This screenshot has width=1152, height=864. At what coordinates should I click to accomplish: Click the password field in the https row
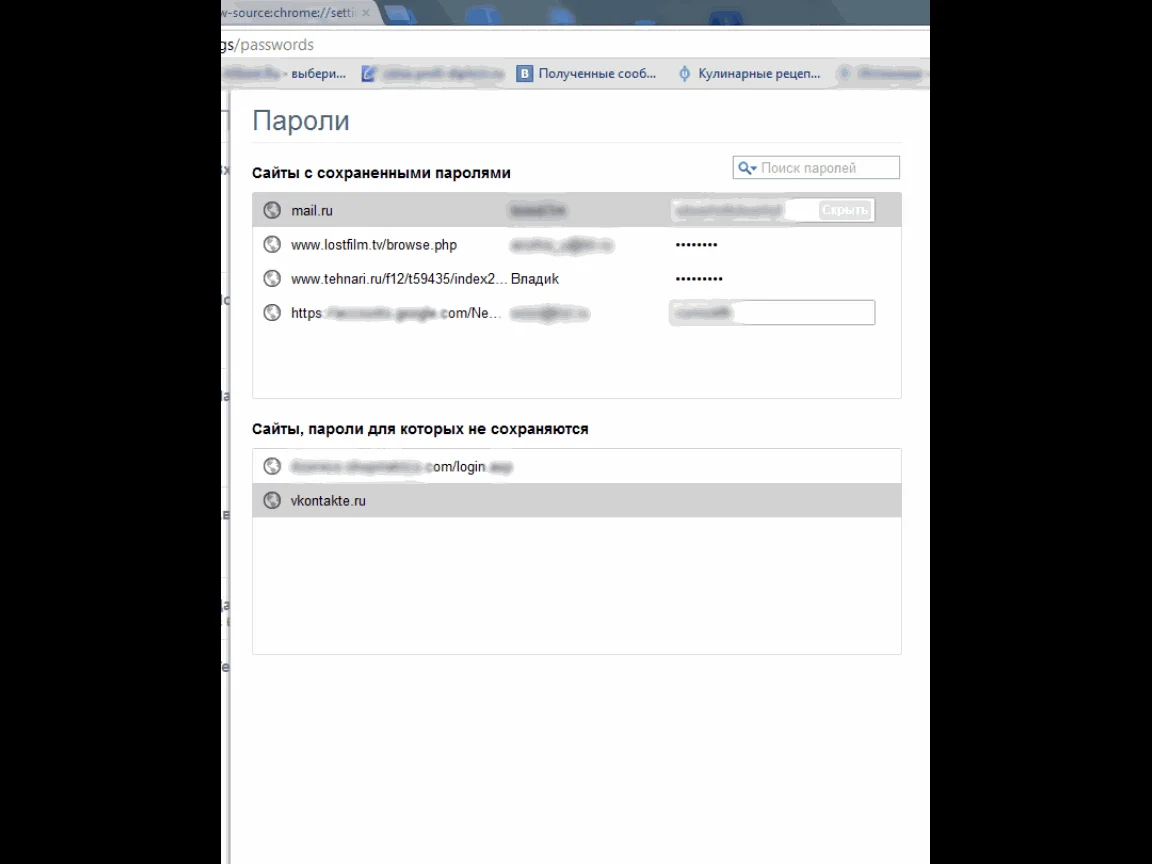point(772,312)
